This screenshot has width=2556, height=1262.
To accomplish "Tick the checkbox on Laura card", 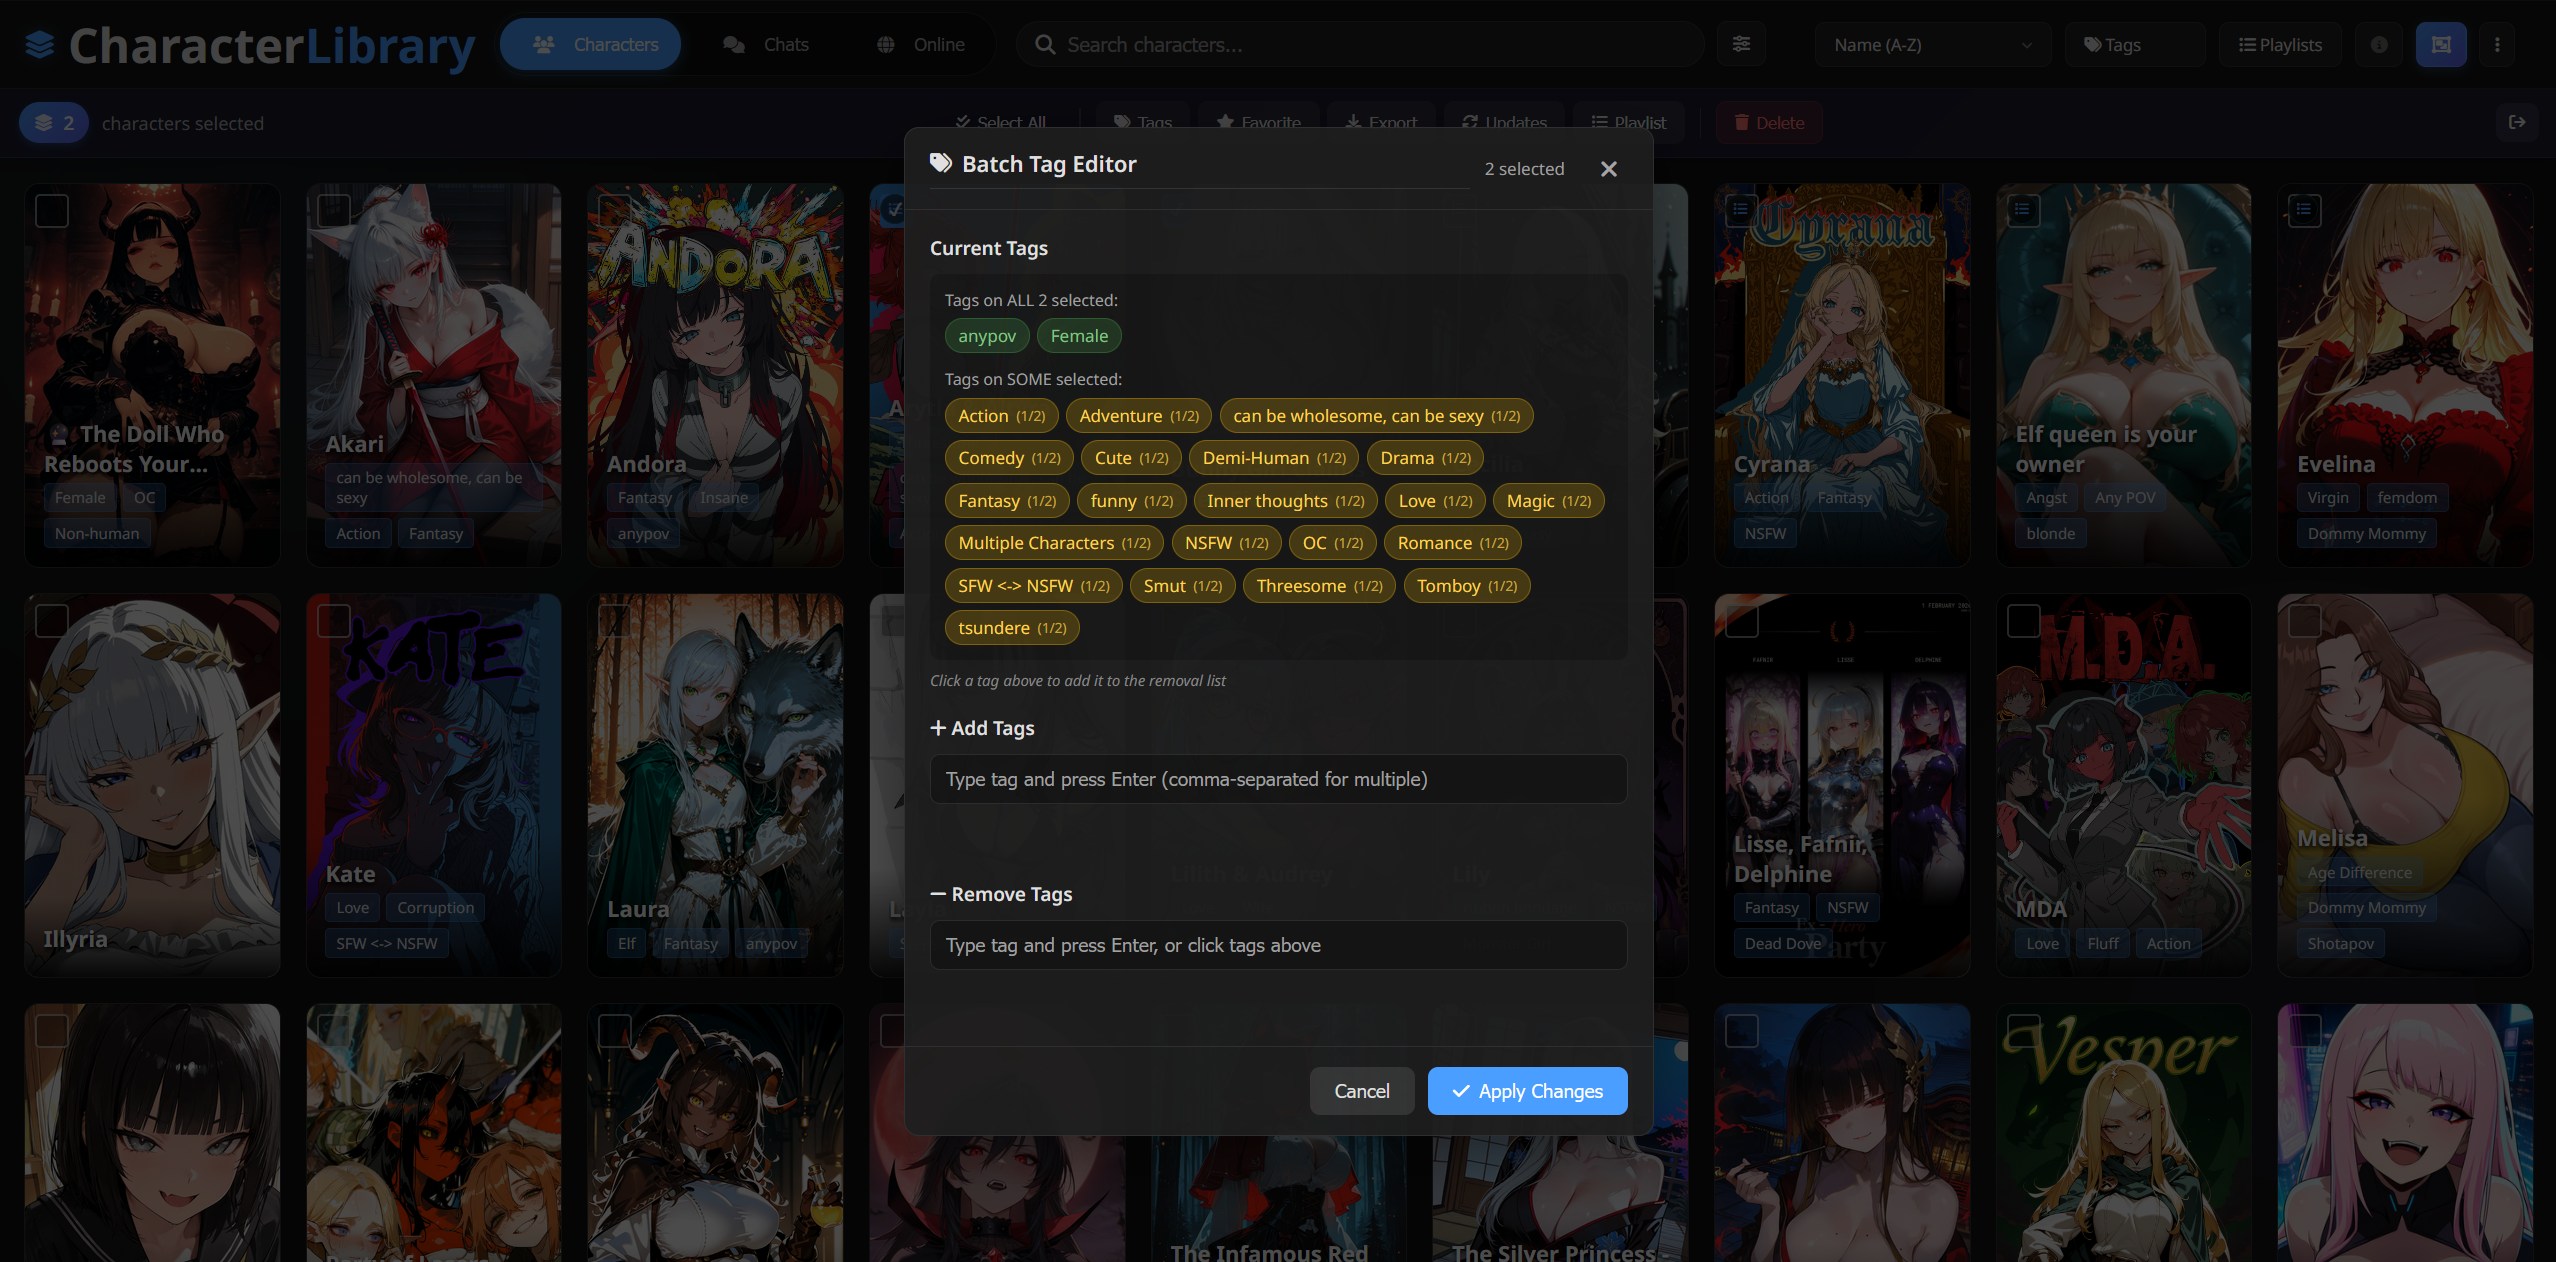I will coord(615,621).
